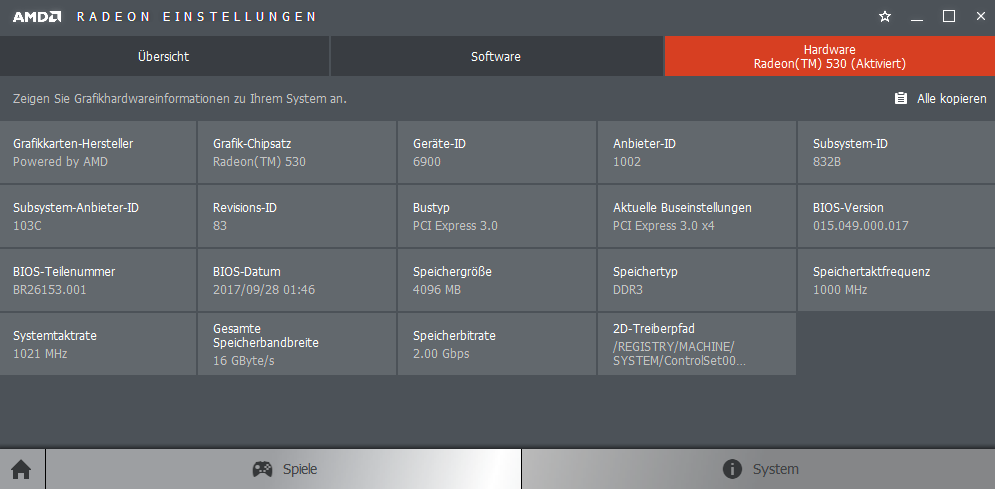Click the BIOS-Datum 2017/09/28 tile
The width and height of the screenshot is (995, 489).
tap(297, 280)
